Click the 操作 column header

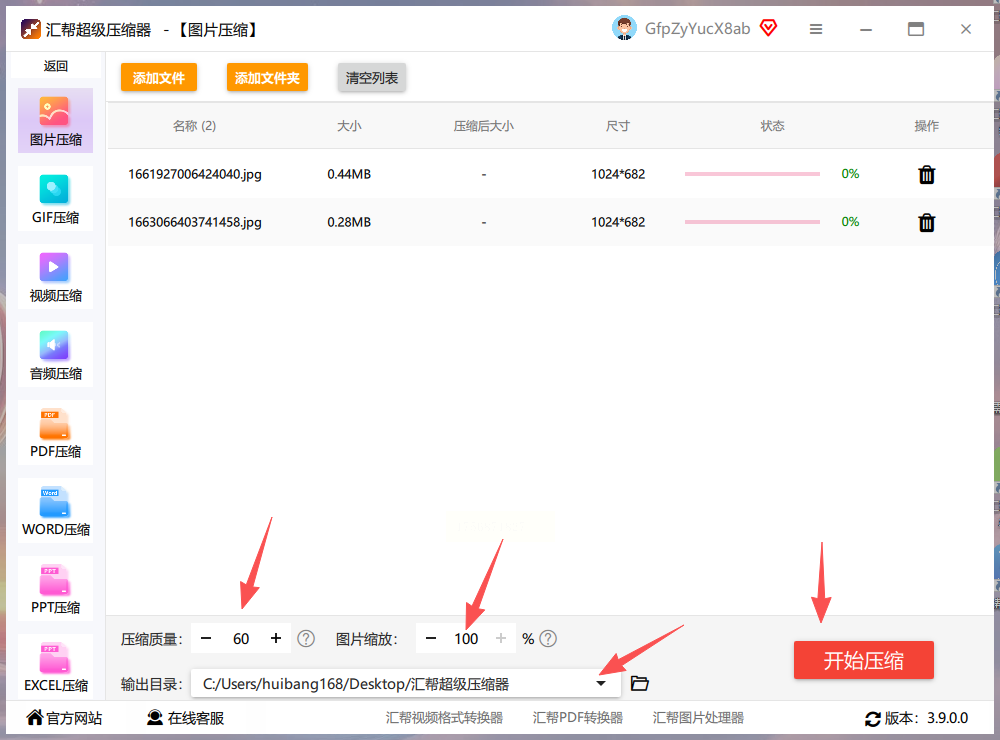(926, 126)
